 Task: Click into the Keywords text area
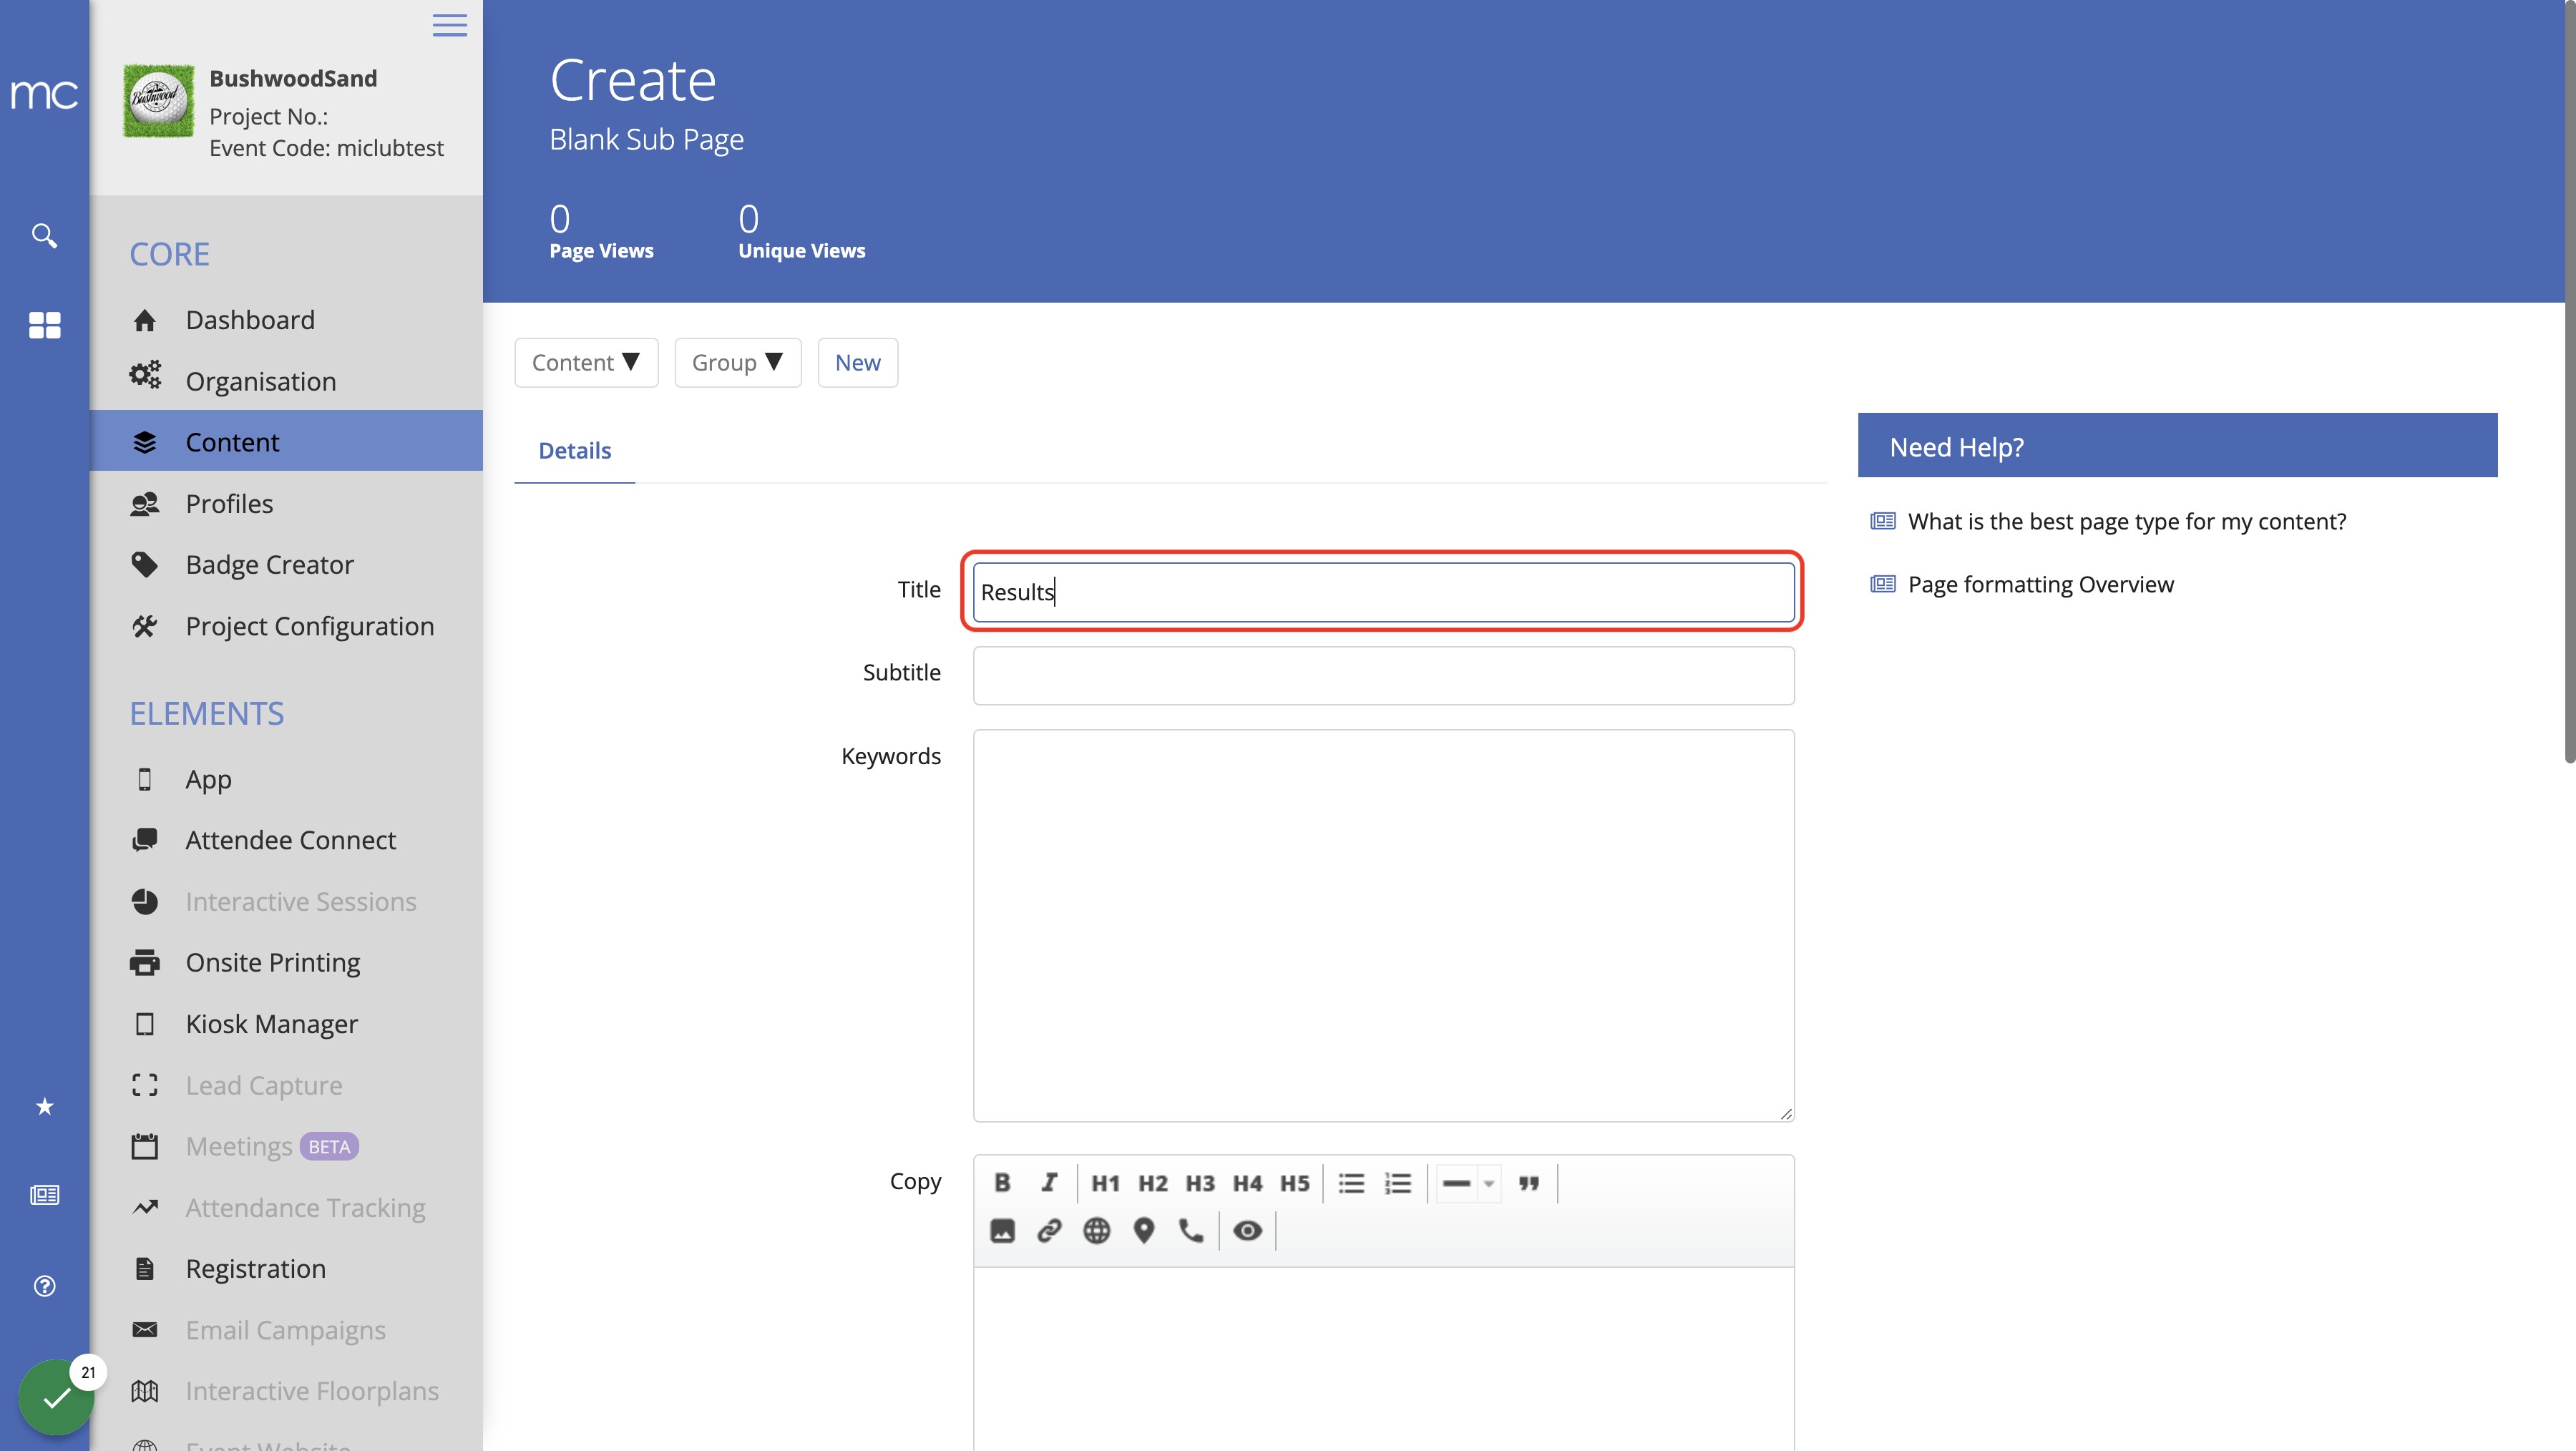pos(1383,925)
